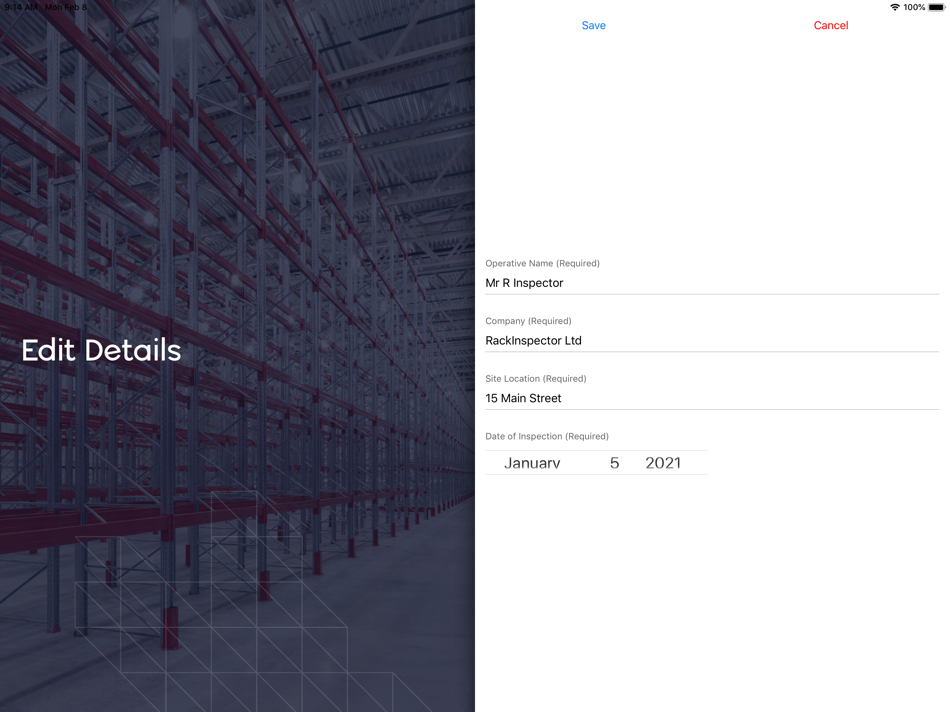Tap the Date of Inspection (Required) label
Image resolution: width=950 pixels, height=712 pixels.
click(x=546, y=436)
